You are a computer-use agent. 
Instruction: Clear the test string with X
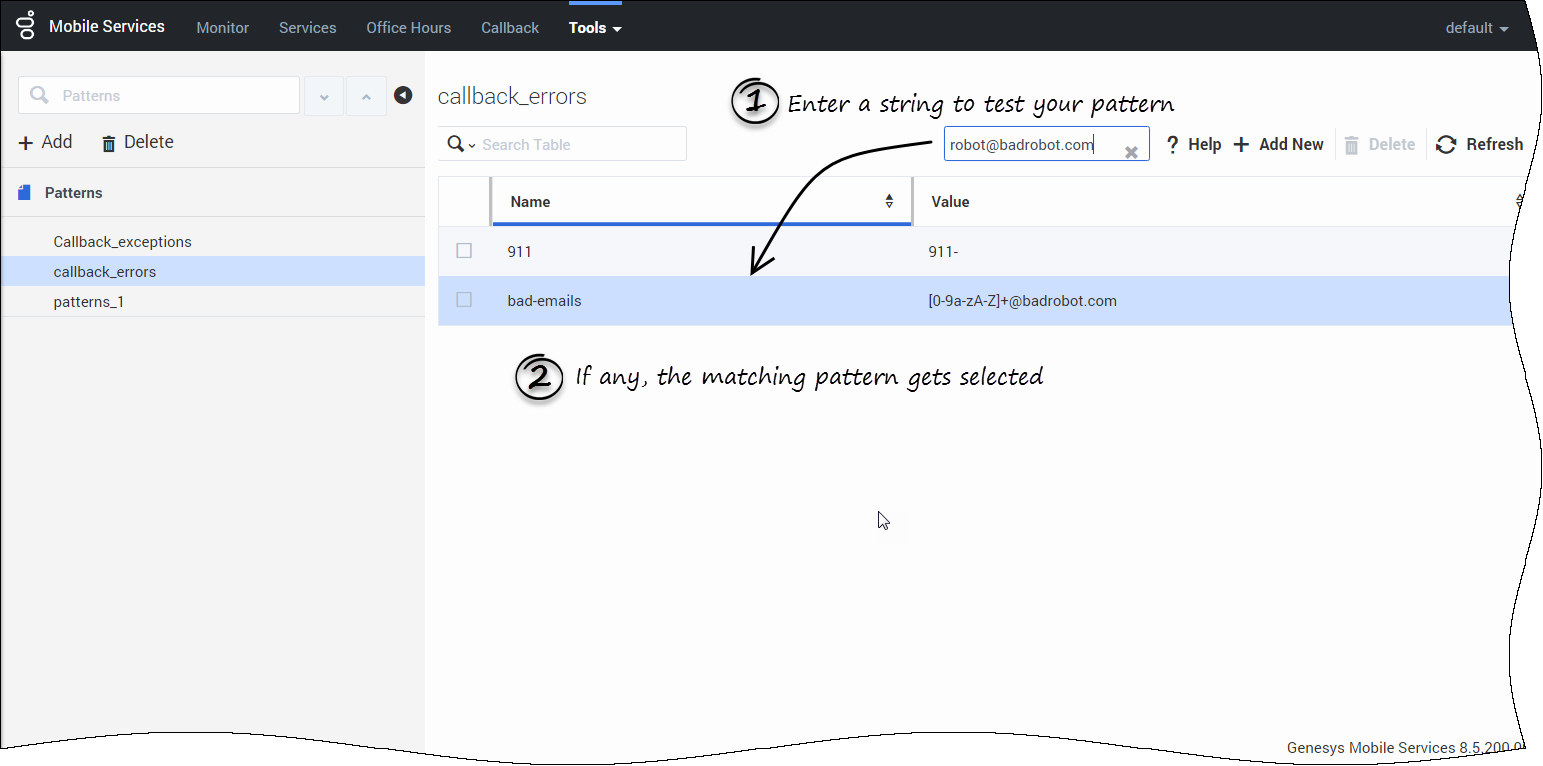click(1131, 152)
